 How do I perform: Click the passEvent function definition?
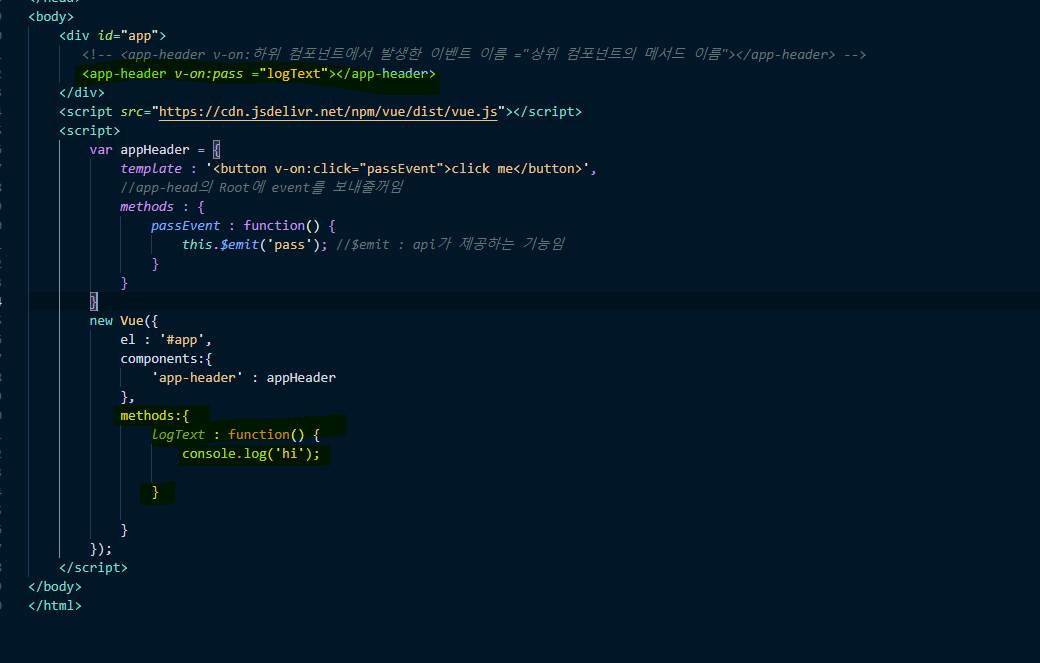click(243, 225)
